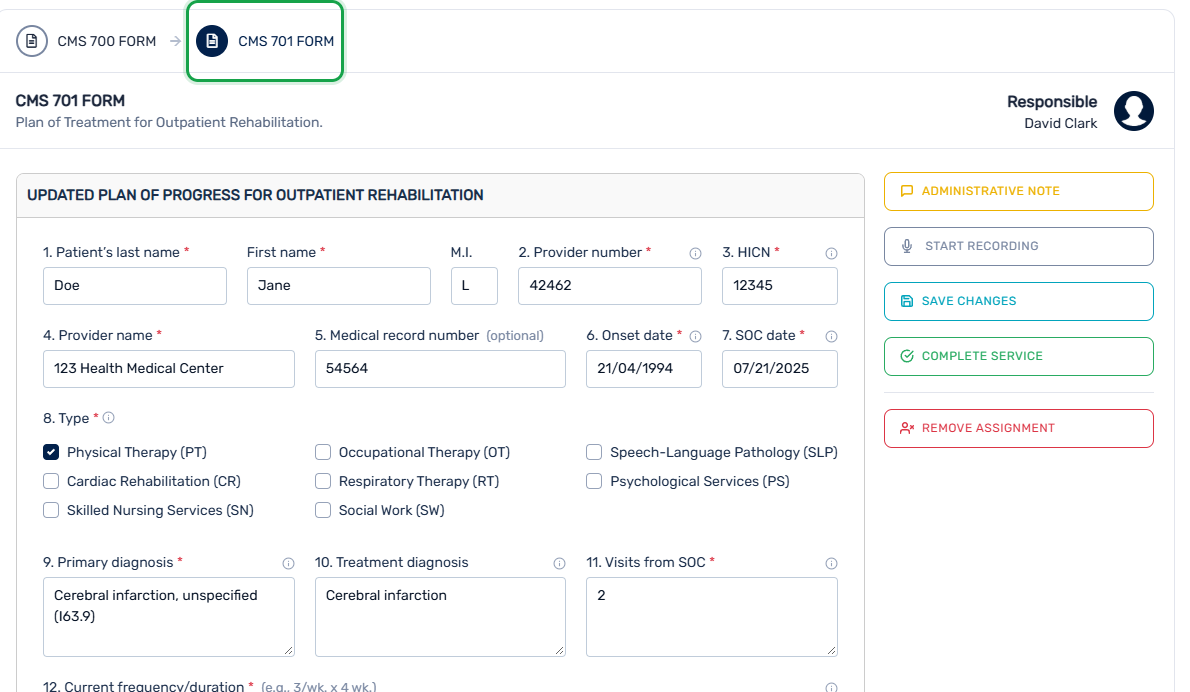
Task: Select Psychological Services (PS) checkbox
Action: 593,481
